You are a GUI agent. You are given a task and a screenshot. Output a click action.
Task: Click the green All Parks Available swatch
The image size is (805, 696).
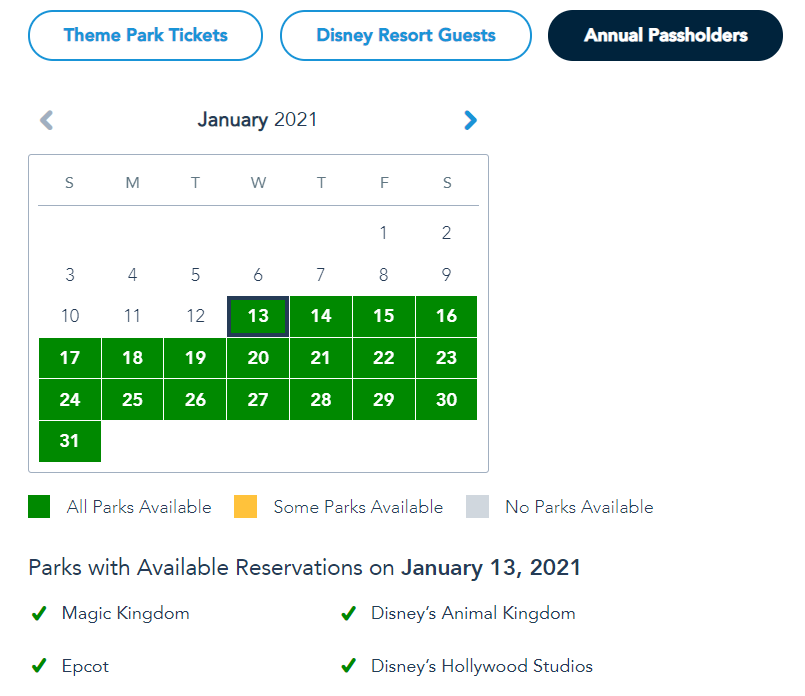39,507
